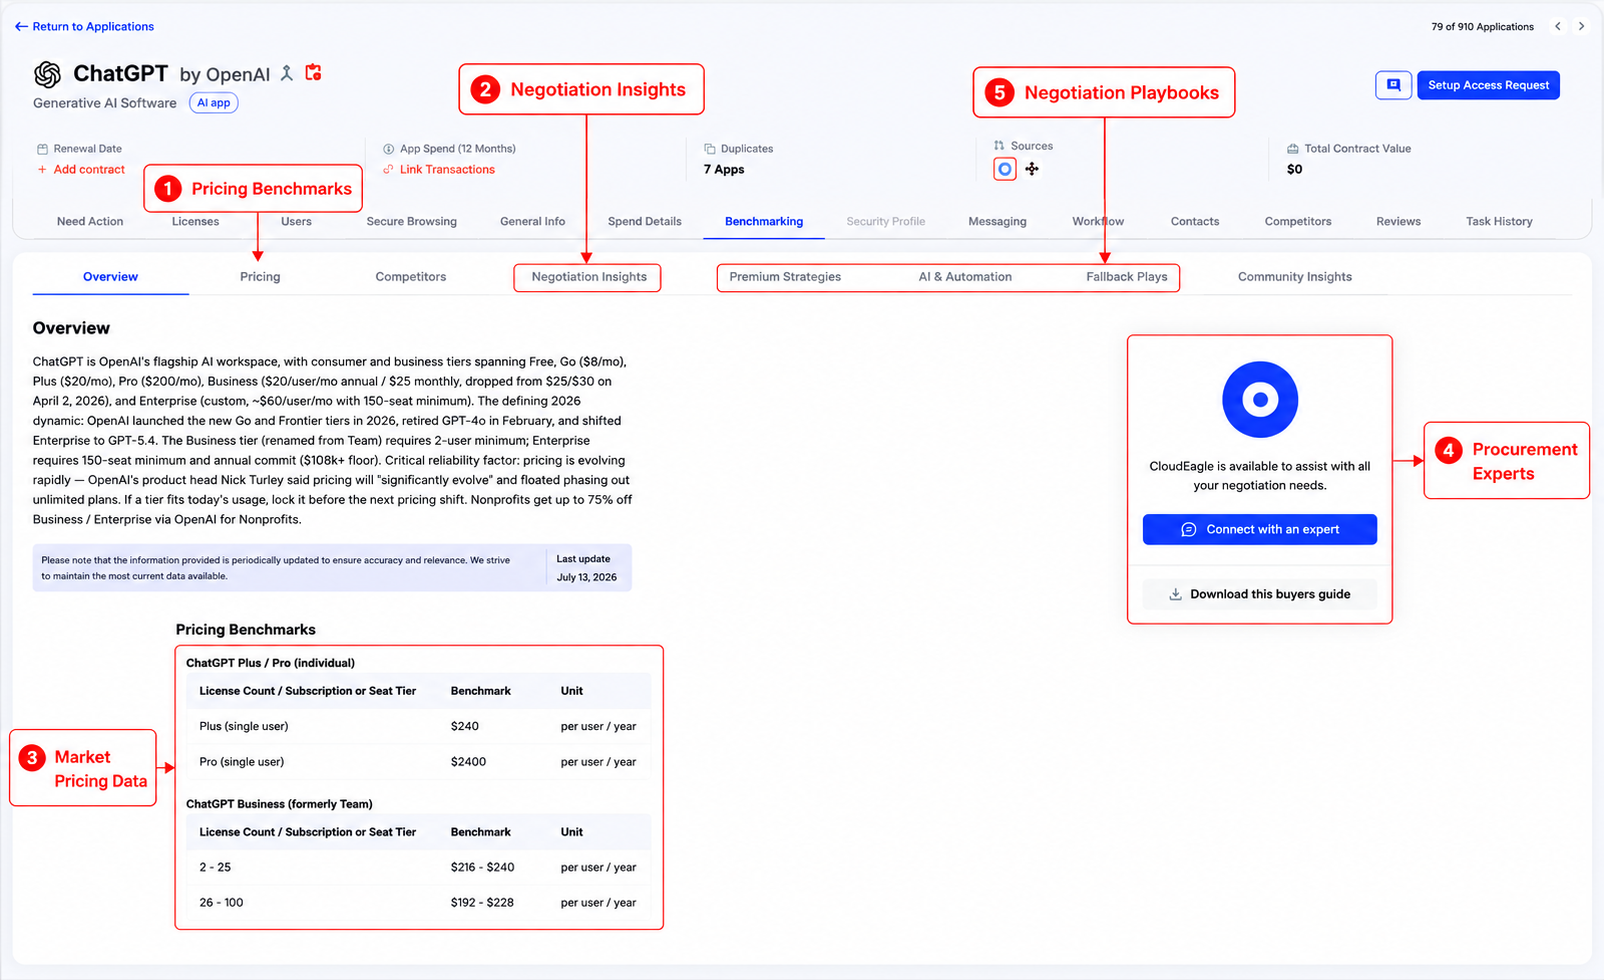This screenshot has height=980, width=1604.
Task: Open the Task History tab
Action: [x=1499, y=222]
